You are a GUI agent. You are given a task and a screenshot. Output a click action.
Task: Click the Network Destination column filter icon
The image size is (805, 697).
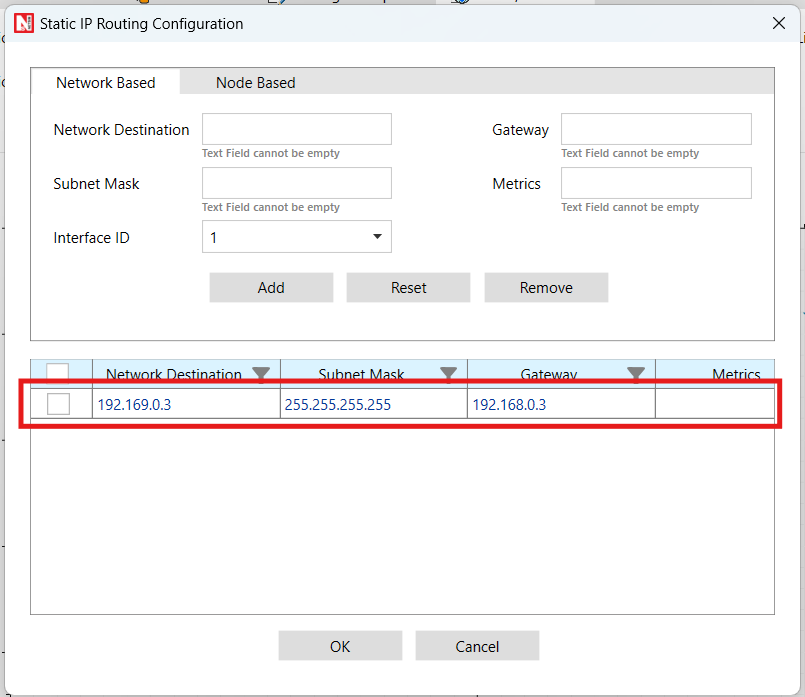(261, 375)
